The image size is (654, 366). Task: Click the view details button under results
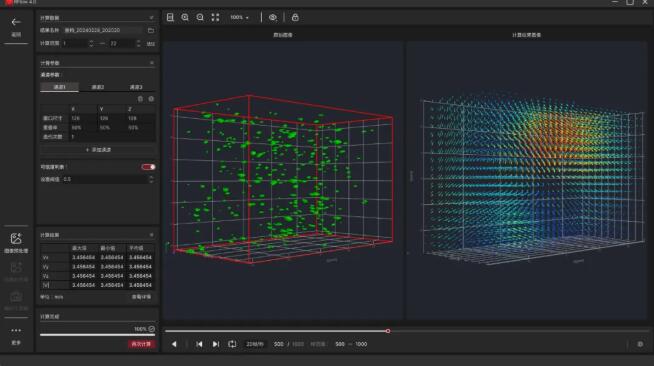(x=141, y=297)
